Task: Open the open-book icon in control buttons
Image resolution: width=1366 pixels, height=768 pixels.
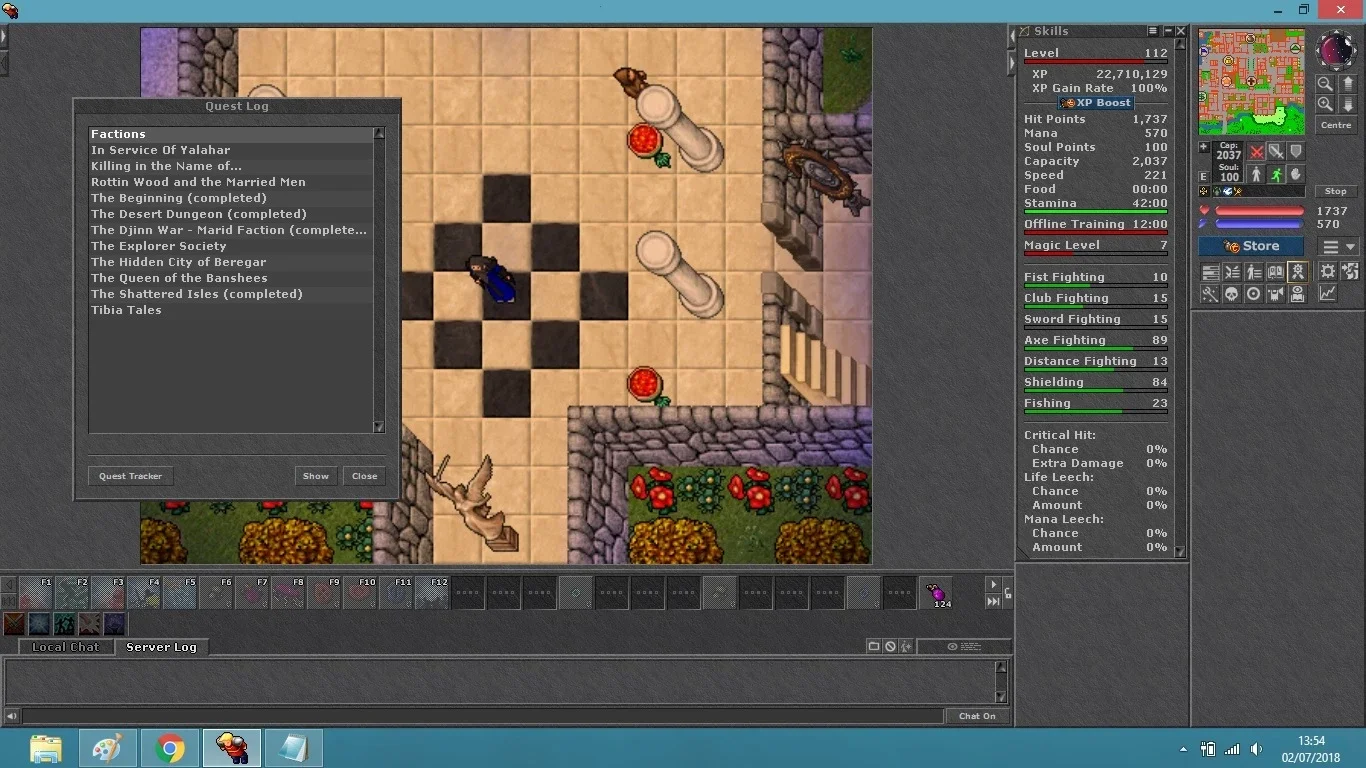Action: pyautogui.click(x=1276, y=272)
